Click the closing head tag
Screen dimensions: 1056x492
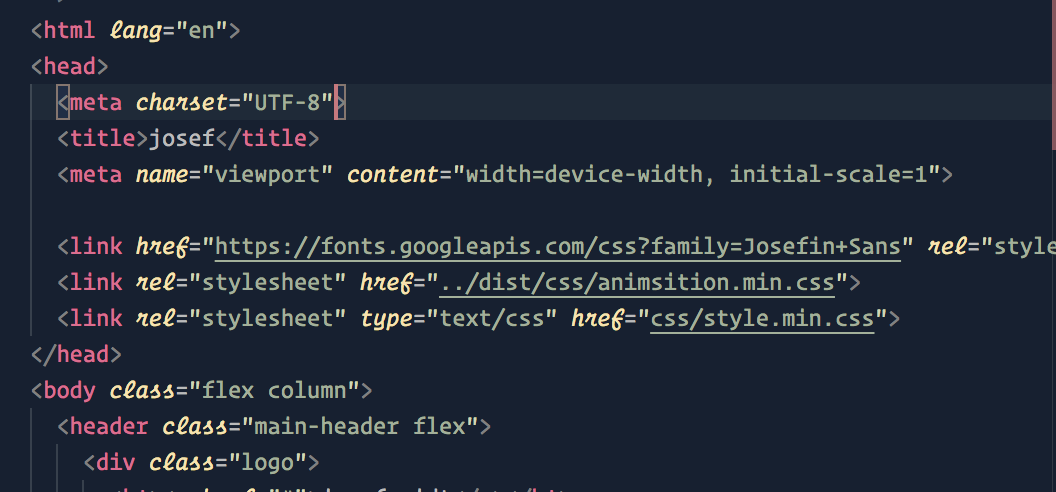(76, 354)
